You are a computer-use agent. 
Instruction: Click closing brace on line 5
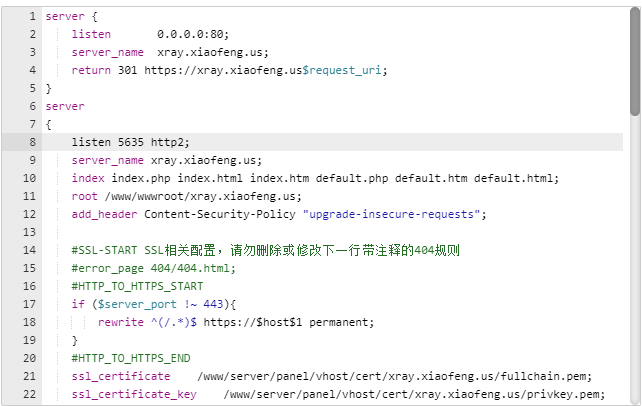[x=48, y=88]
